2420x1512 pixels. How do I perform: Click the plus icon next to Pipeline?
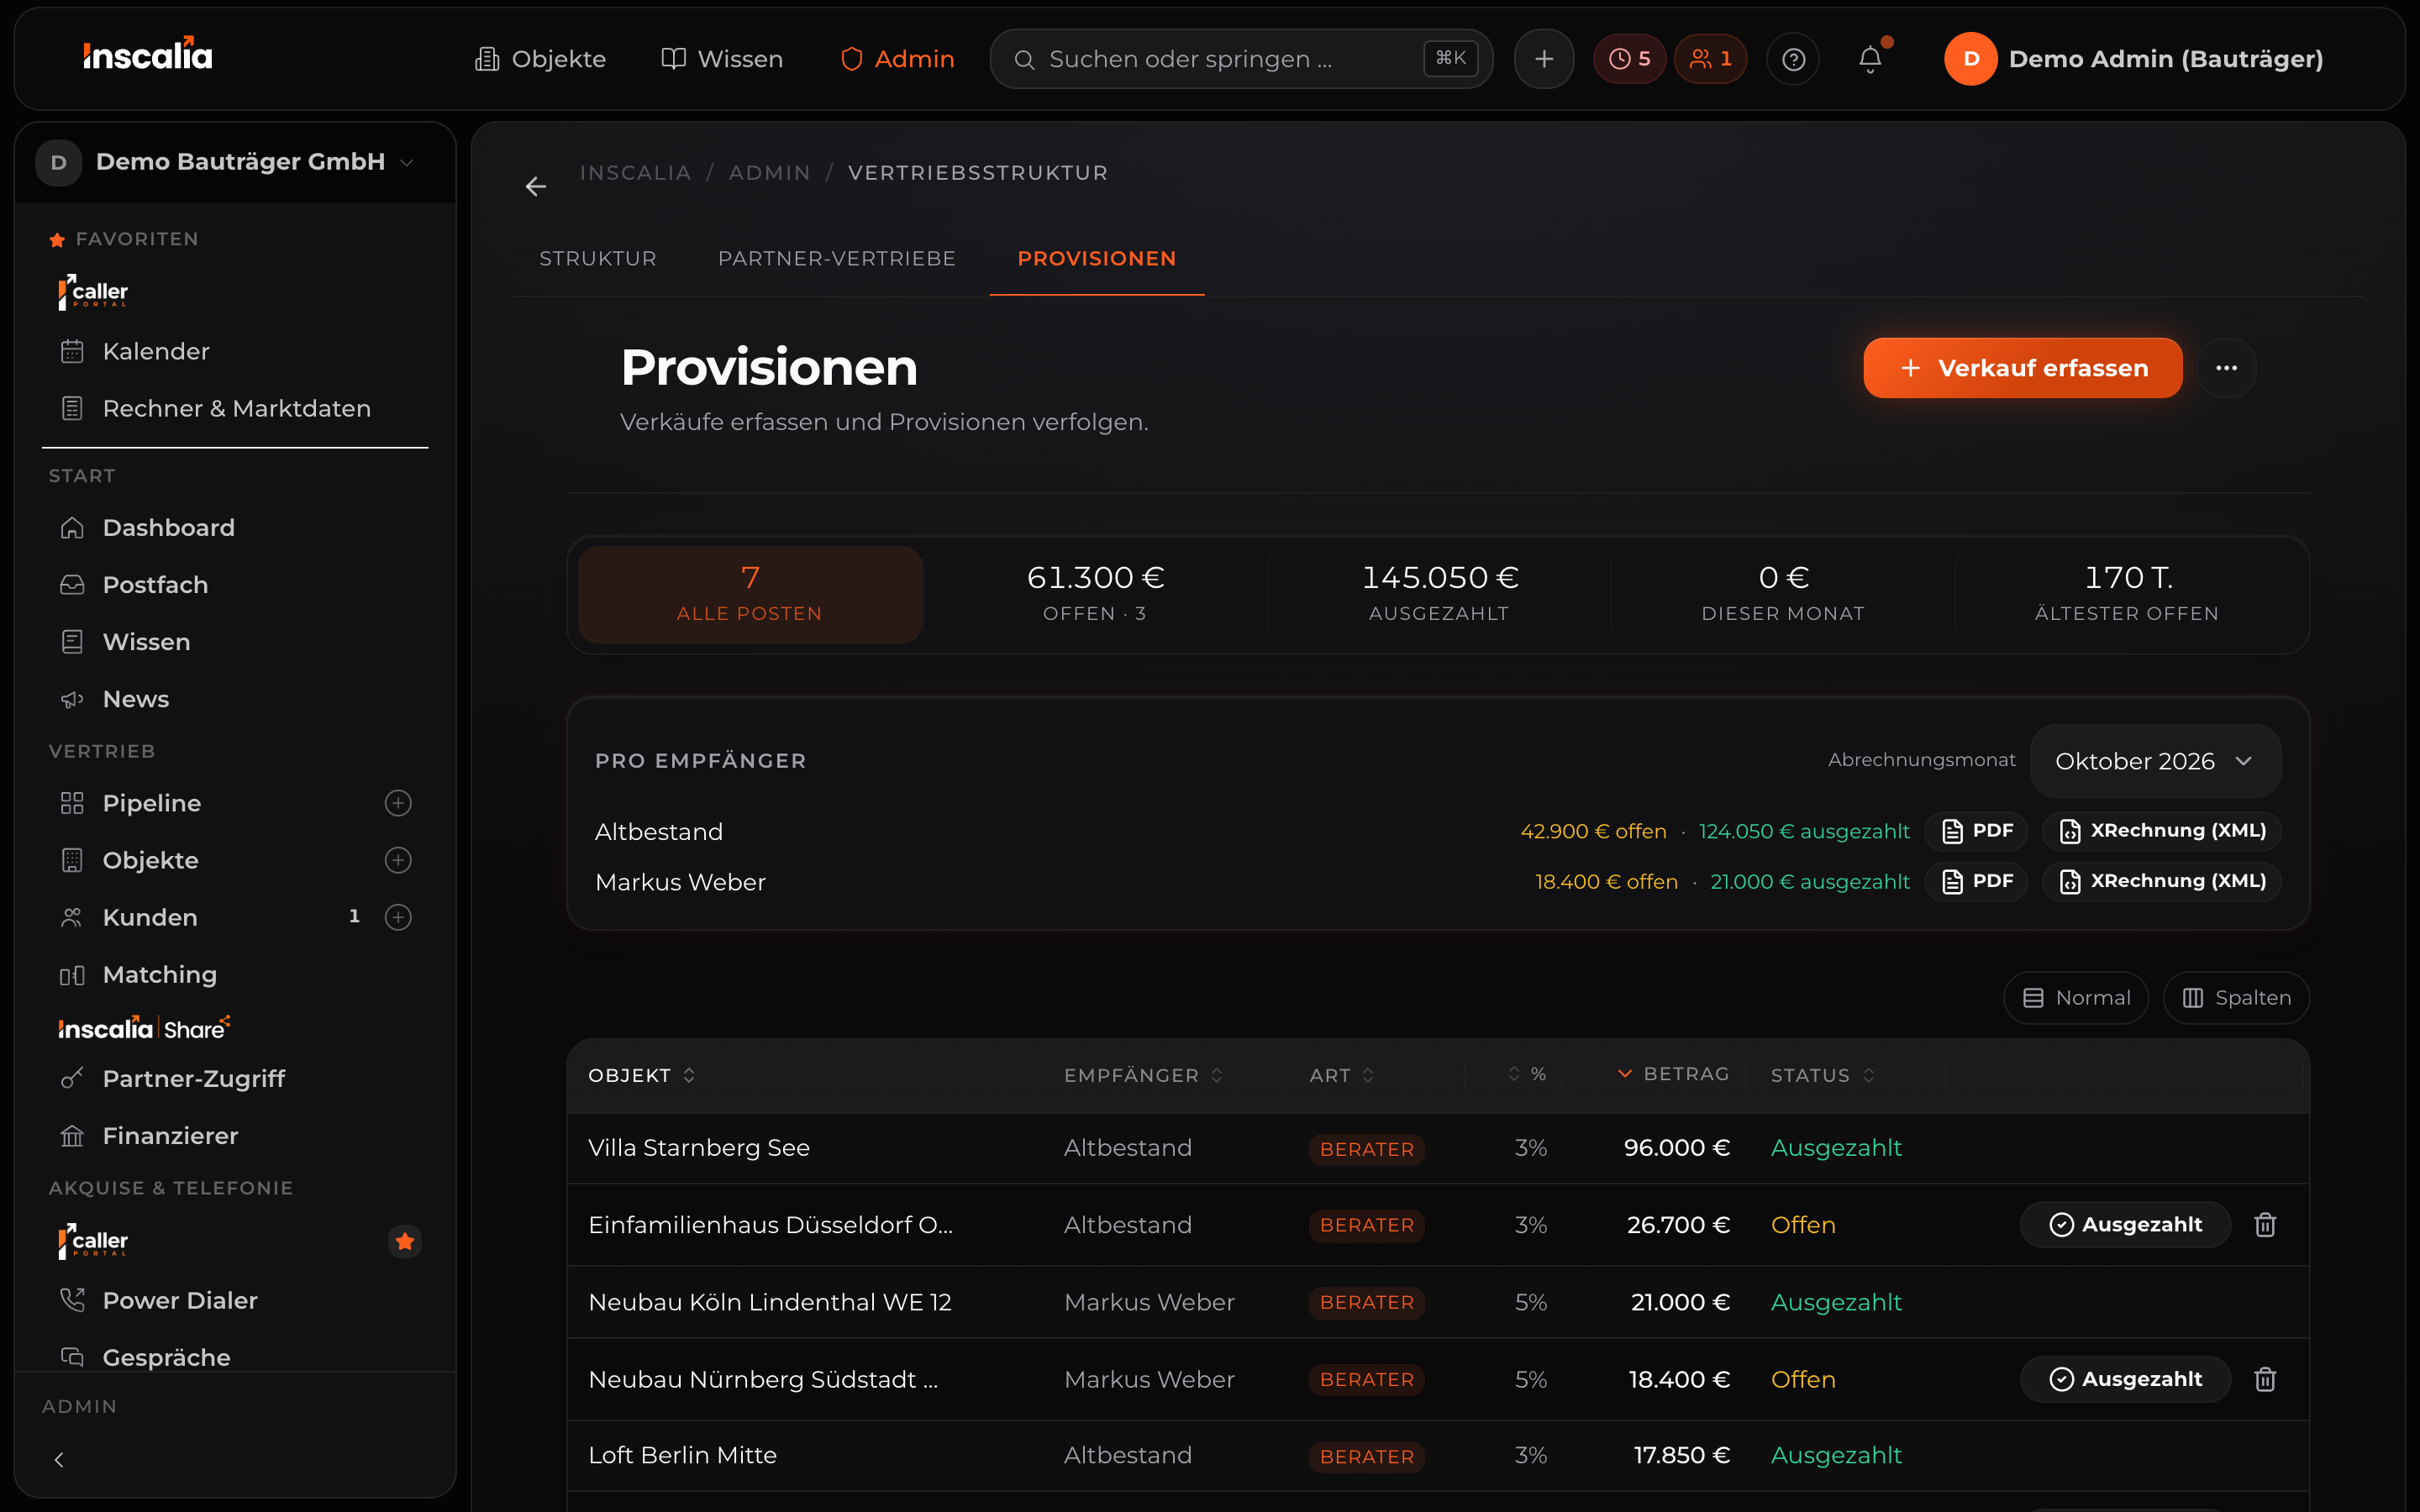(398, 803)
